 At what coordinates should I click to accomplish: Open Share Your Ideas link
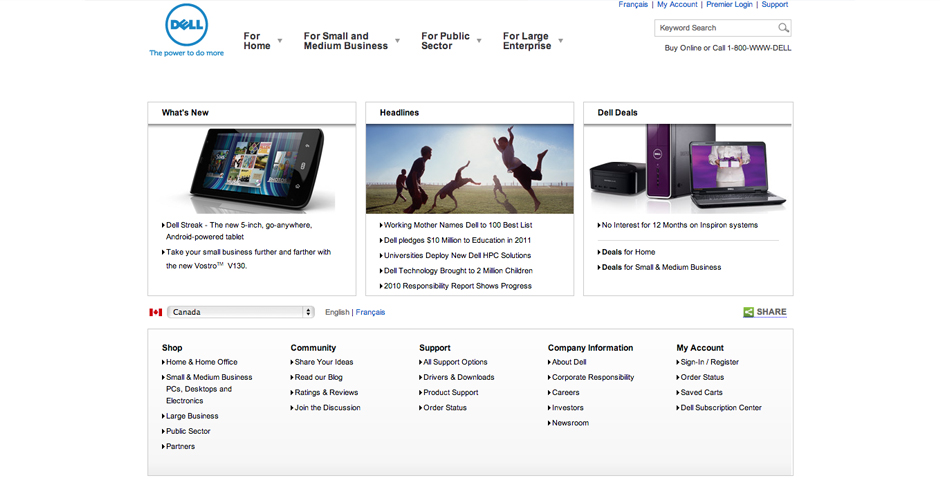pyautogui.click(x=323, y=362)
